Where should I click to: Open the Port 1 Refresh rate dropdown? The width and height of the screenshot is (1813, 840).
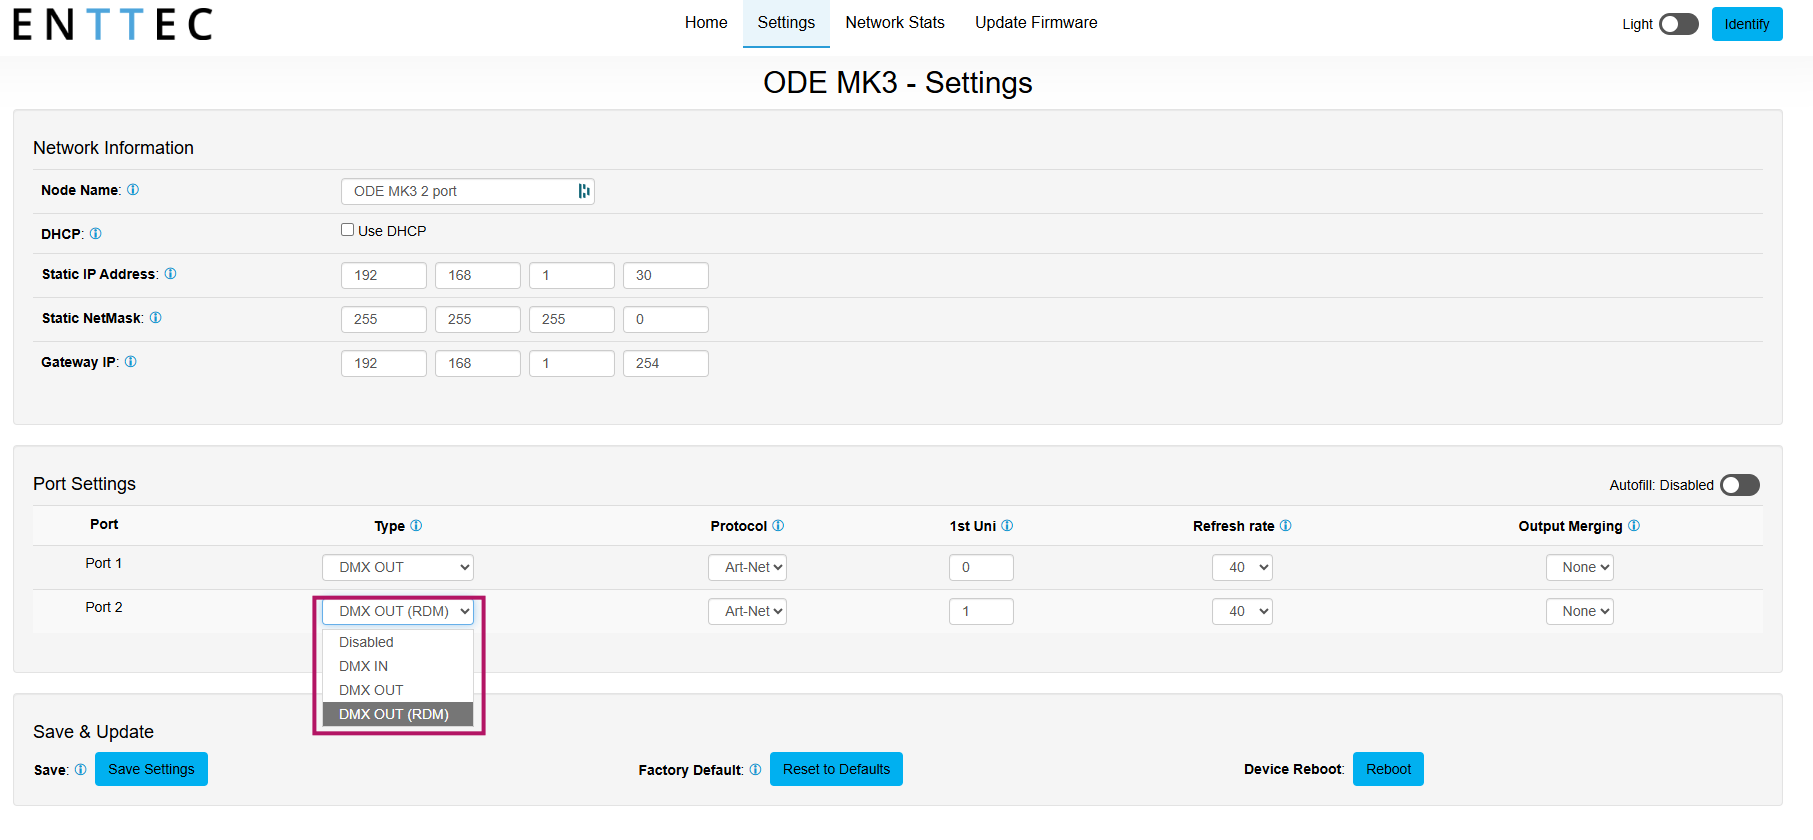pos(1243,567)
